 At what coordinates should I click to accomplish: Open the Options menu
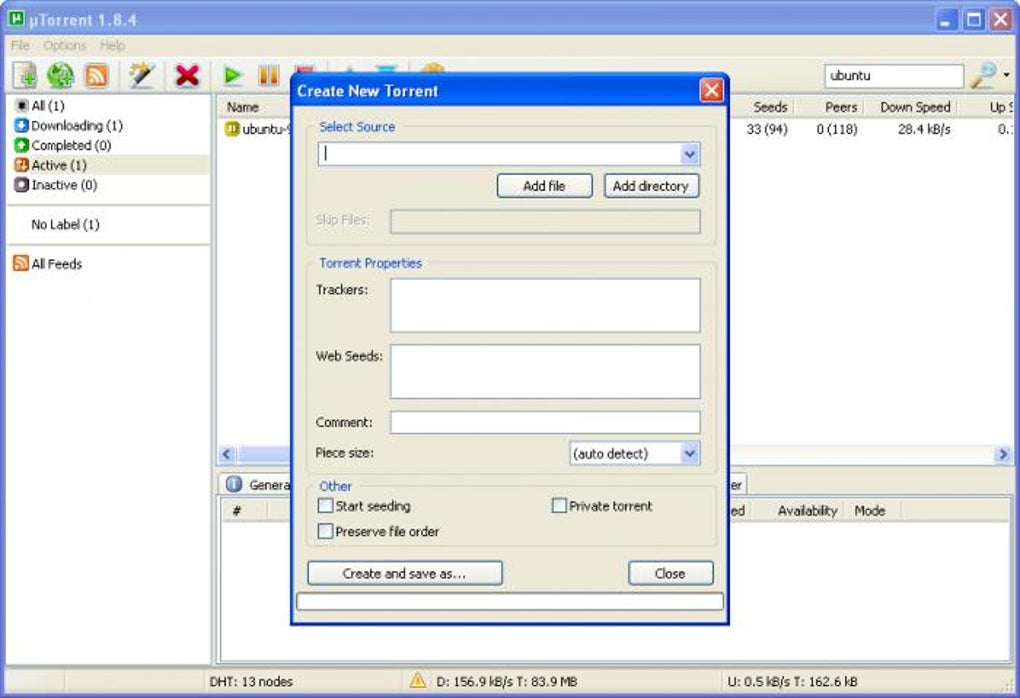[x=64, y=46]
